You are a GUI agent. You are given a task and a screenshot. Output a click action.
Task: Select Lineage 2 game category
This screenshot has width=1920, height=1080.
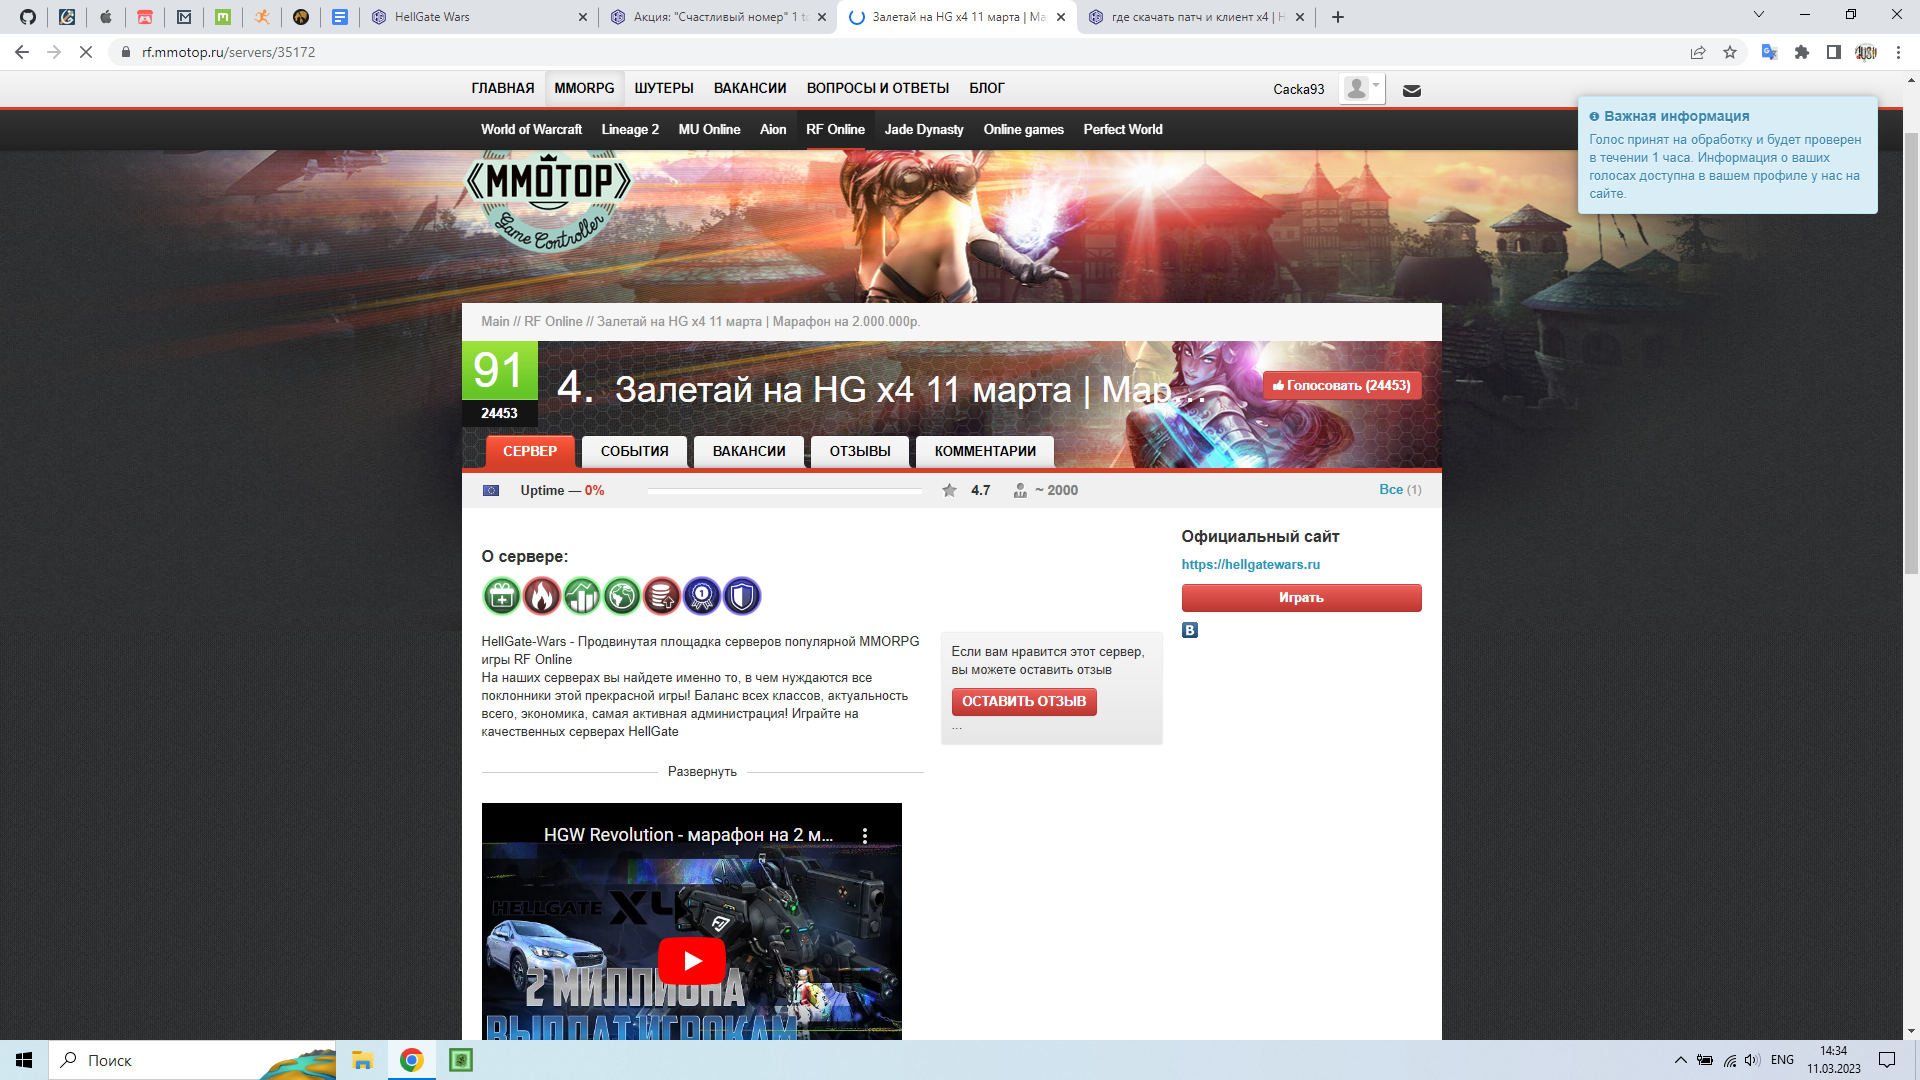[x=630, y=130]
